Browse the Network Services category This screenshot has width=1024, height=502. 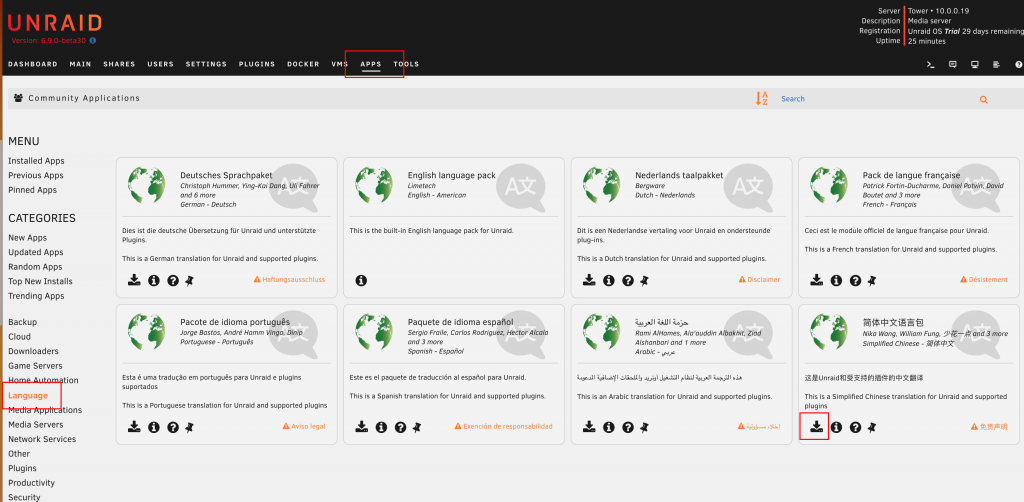[42, 439]
